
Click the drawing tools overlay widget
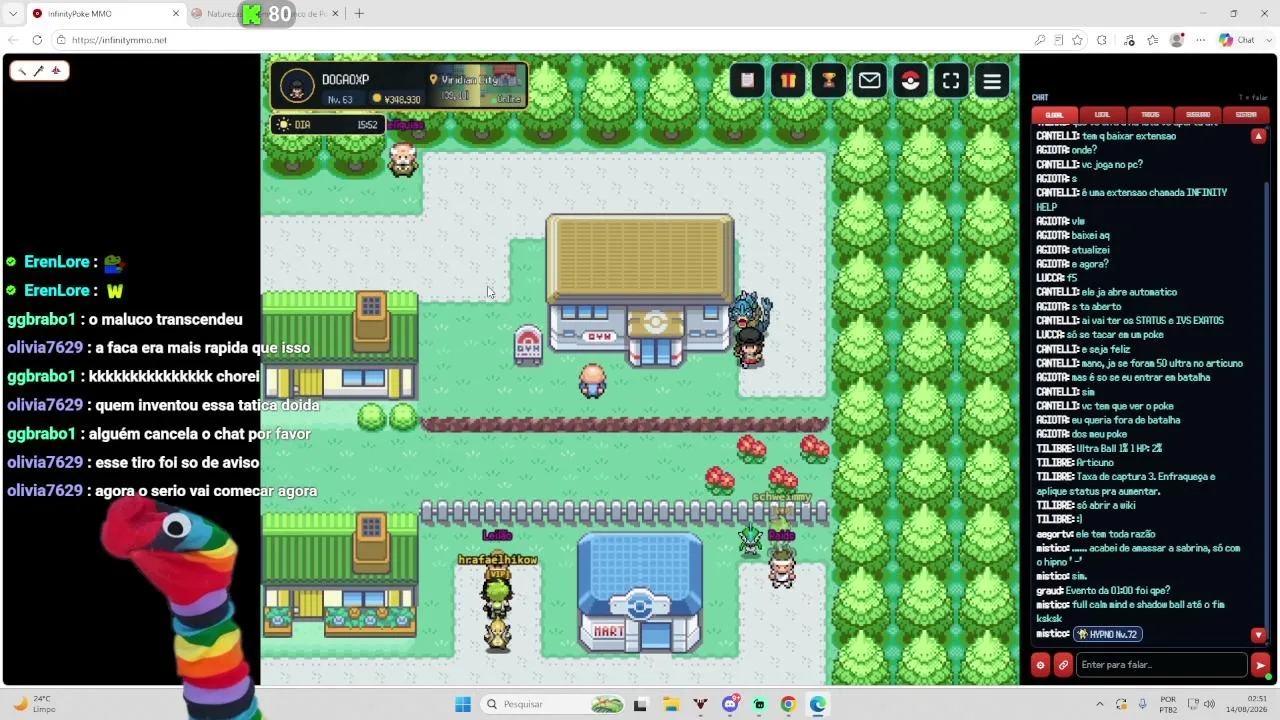point(39,71)
